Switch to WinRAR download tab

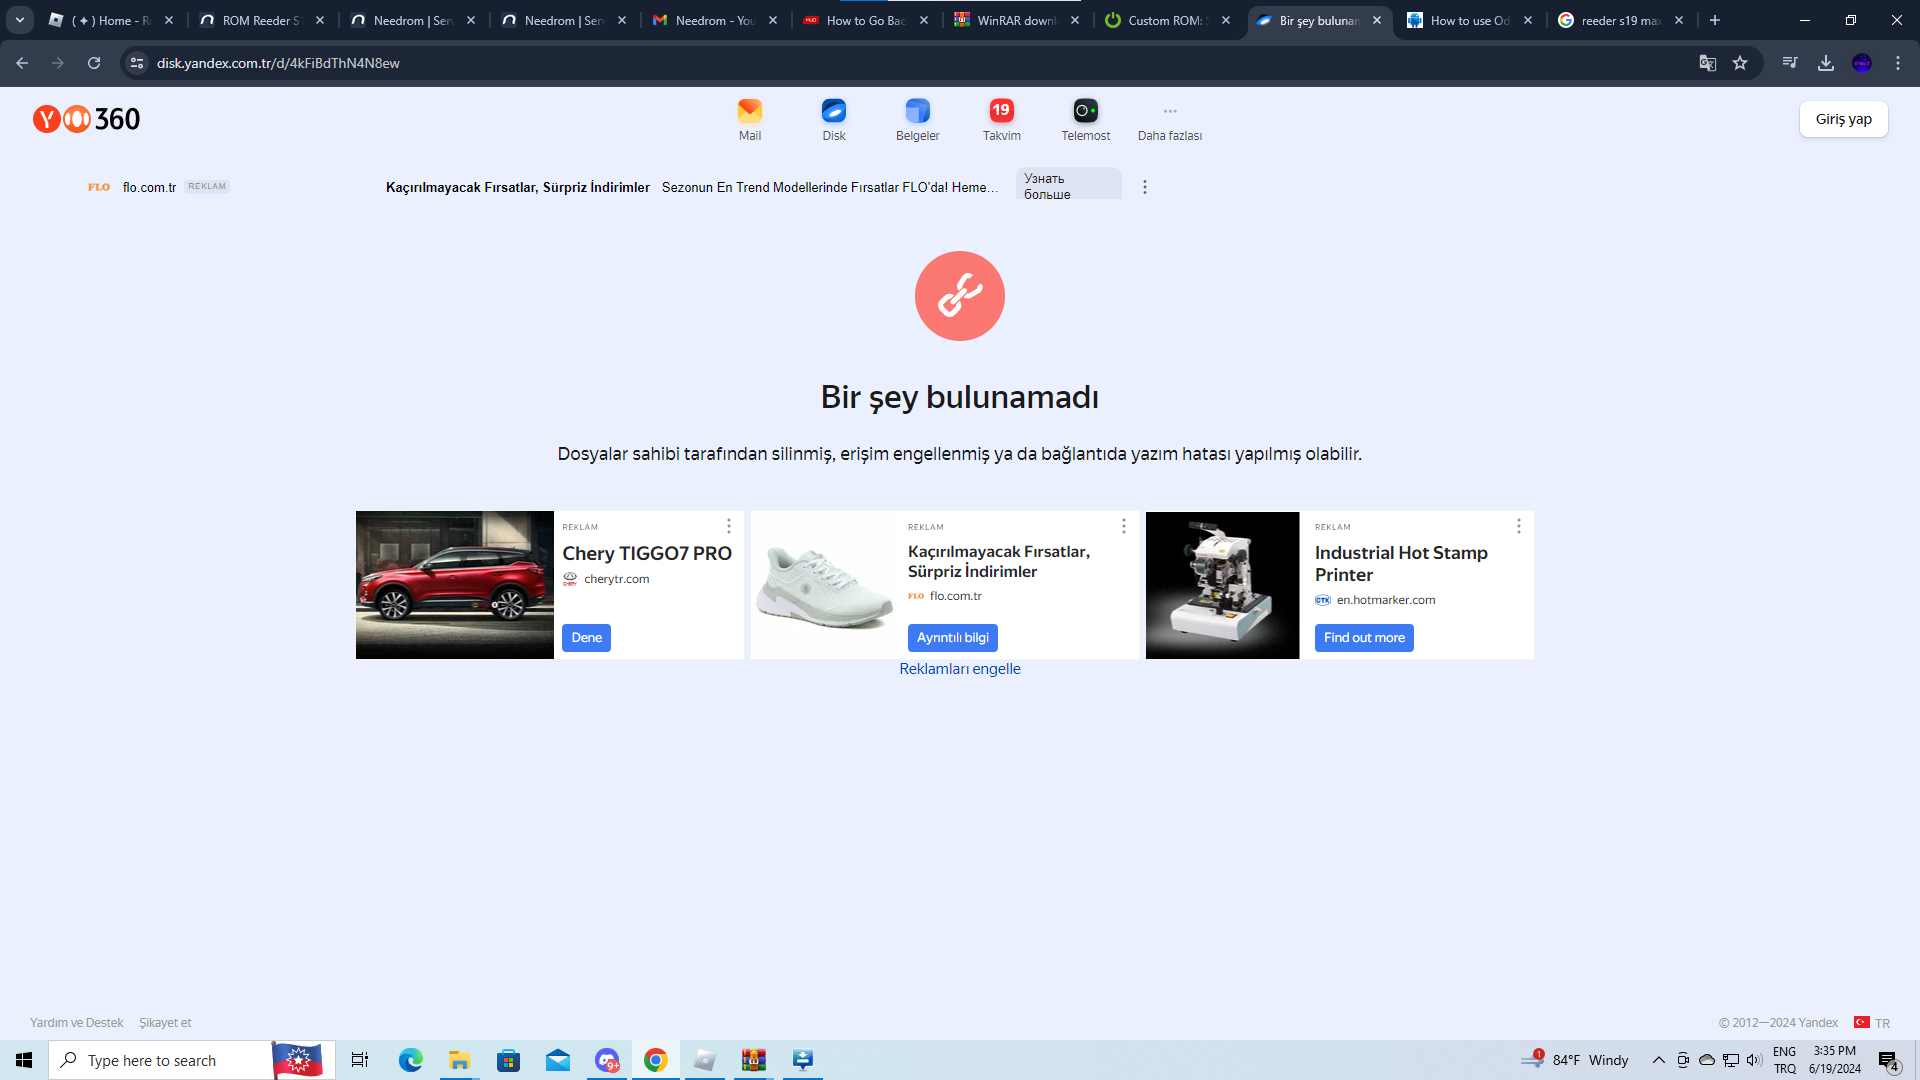point(1015,20)
